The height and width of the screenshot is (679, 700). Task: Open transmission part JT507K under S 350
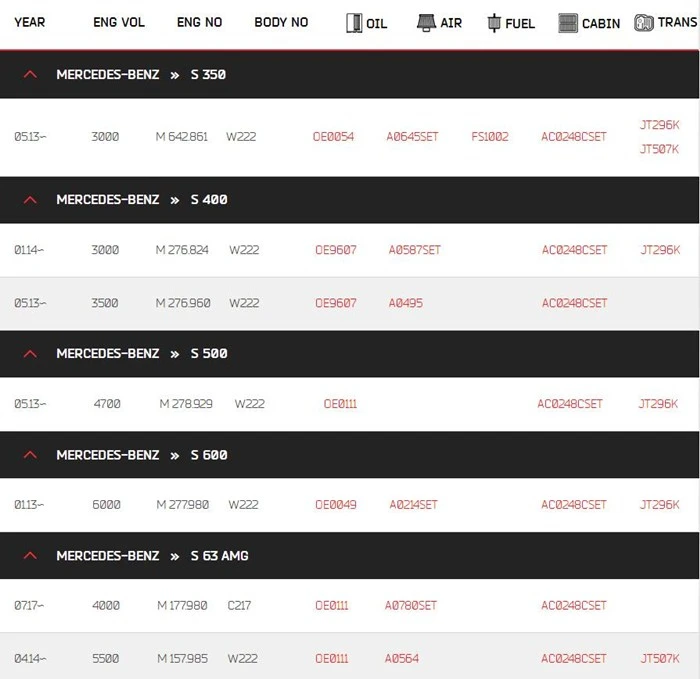659,149
